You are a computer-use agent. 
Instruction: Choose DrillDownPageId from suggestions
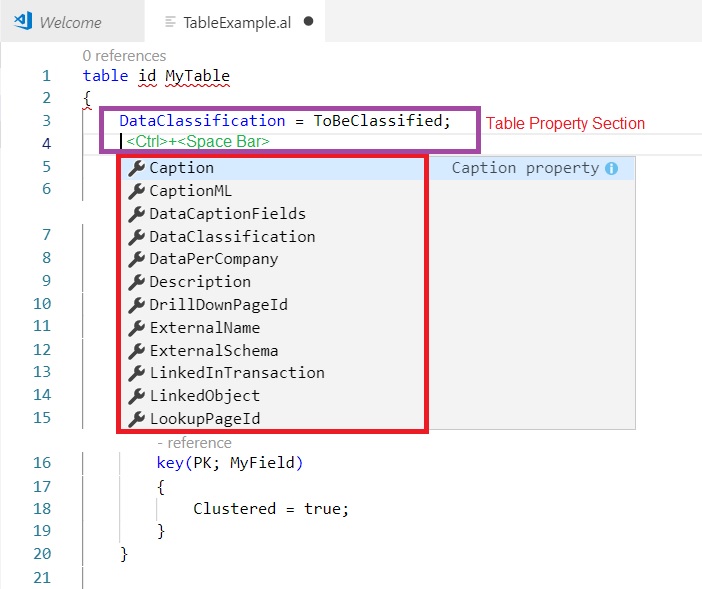pyautogui.click(x=218, y=304)
